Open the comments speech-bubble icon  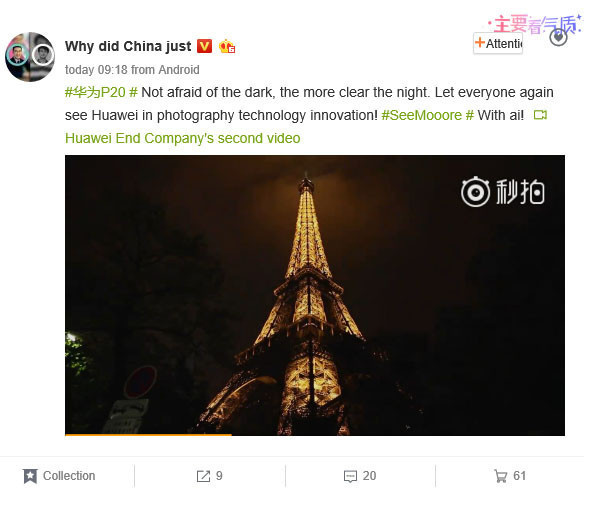click(350, 477)
